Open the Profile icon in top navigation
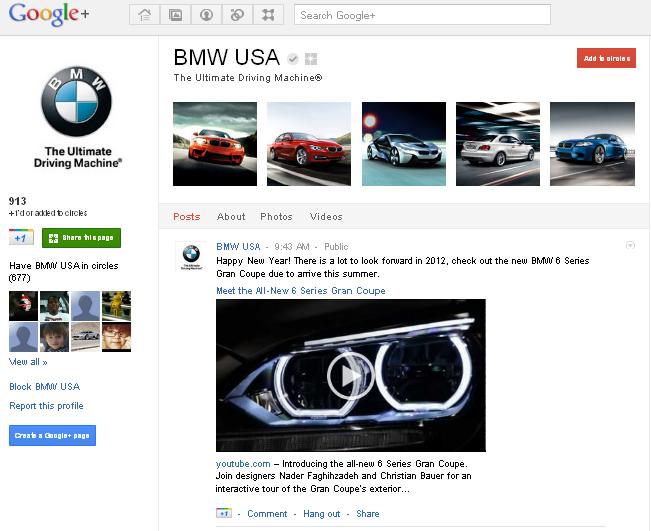This screenshot has width=651, height=531. (206, 15)
